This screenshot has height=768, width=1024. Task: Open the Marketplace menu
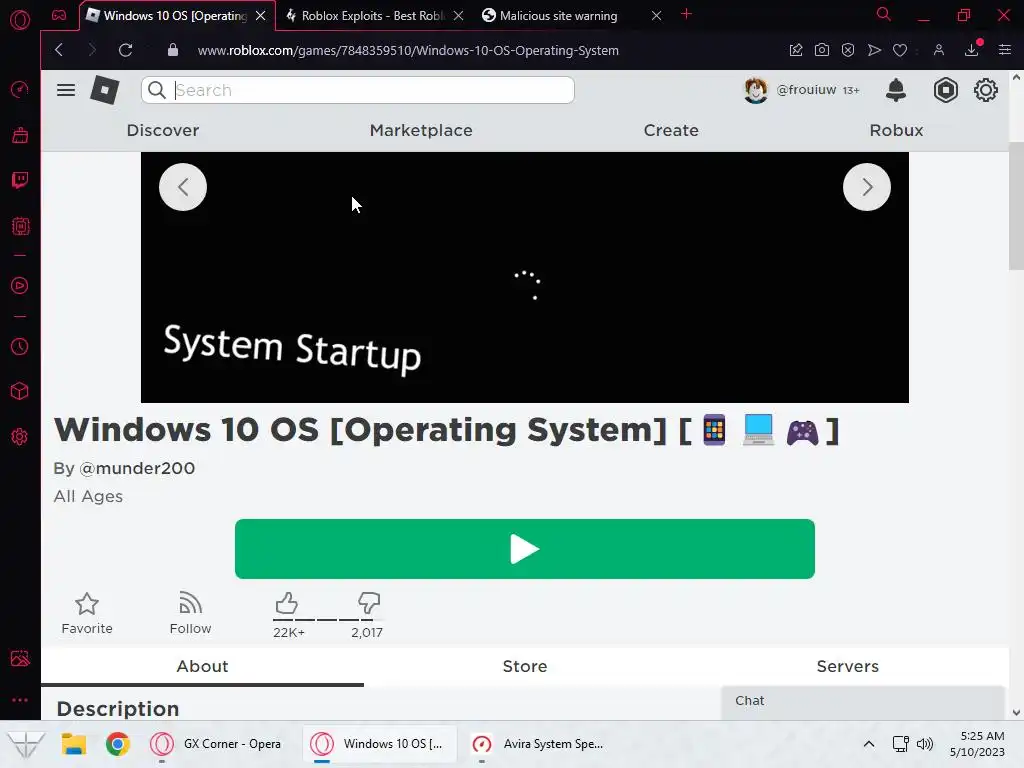click(421, 130)
